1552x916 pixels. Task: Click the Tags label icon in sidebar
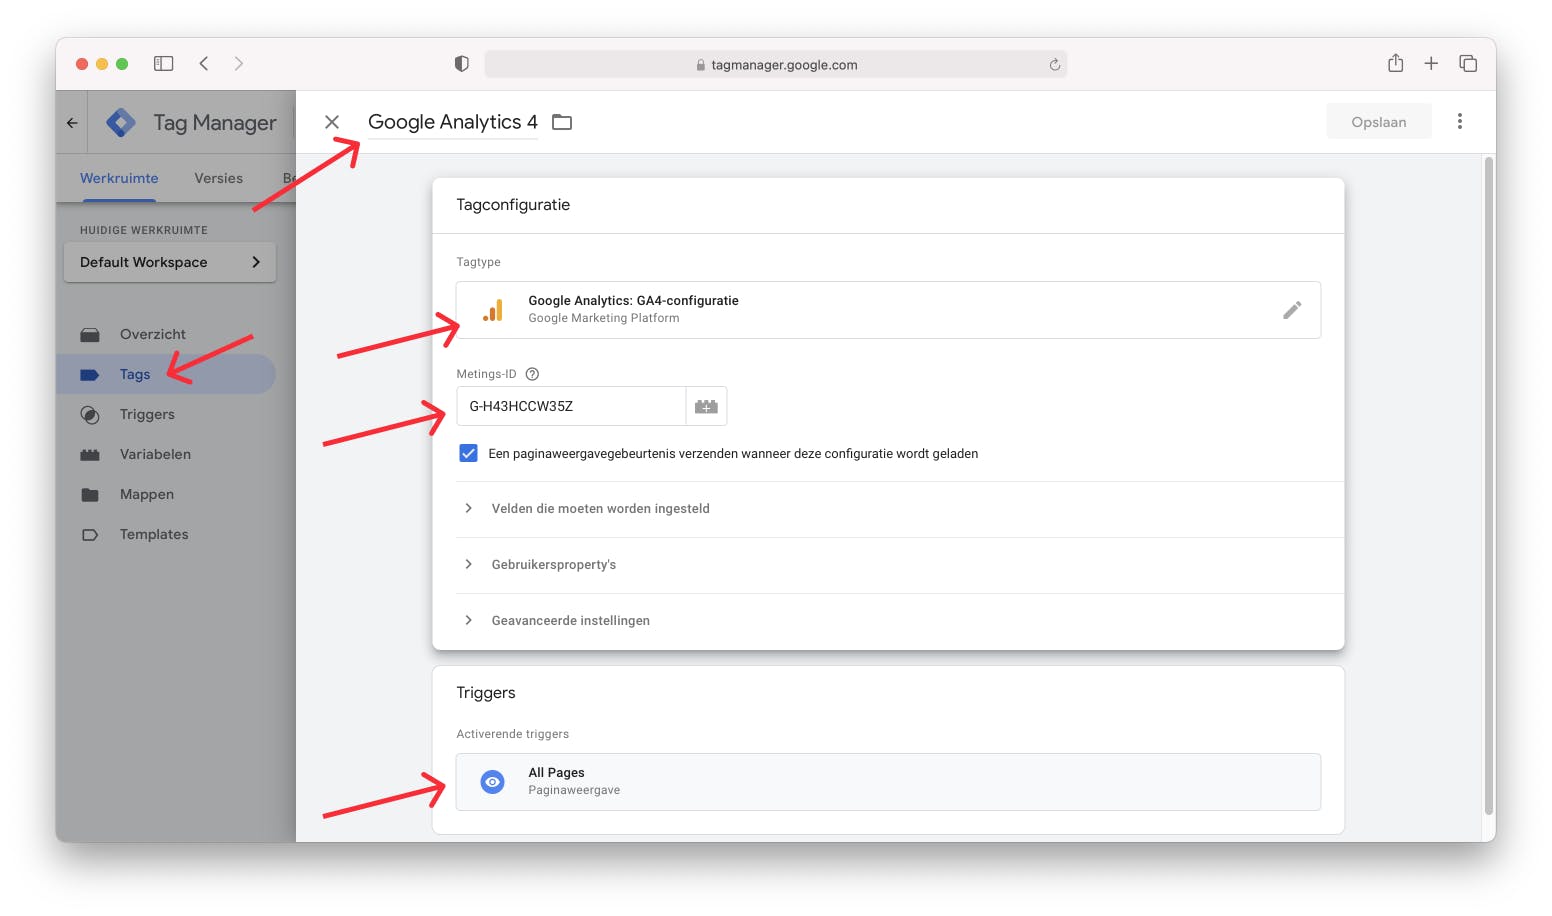tap(90, 374)
